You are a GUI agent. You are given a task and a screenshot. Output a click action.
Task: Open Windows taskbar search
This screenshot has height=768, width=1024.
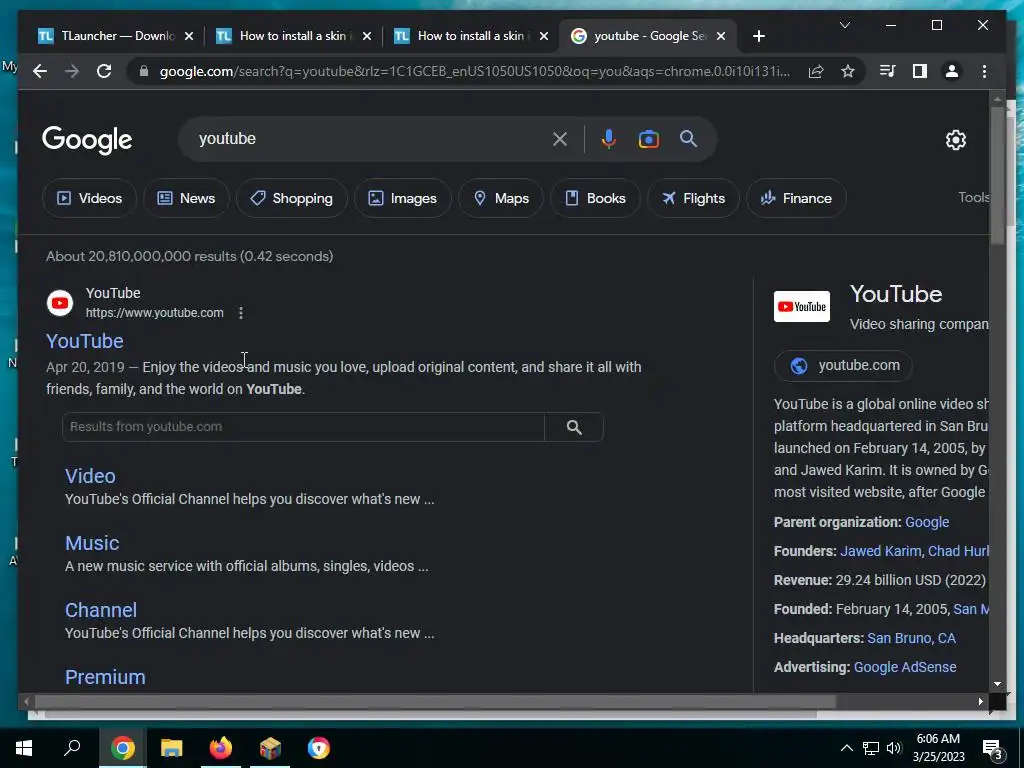72,748
